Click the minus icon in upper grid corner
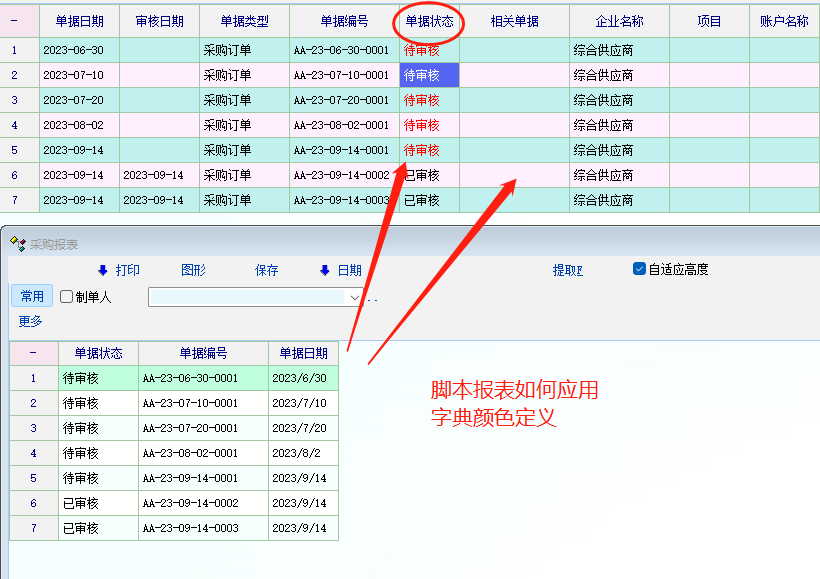 pyautogui.click(x=14, y=21)
